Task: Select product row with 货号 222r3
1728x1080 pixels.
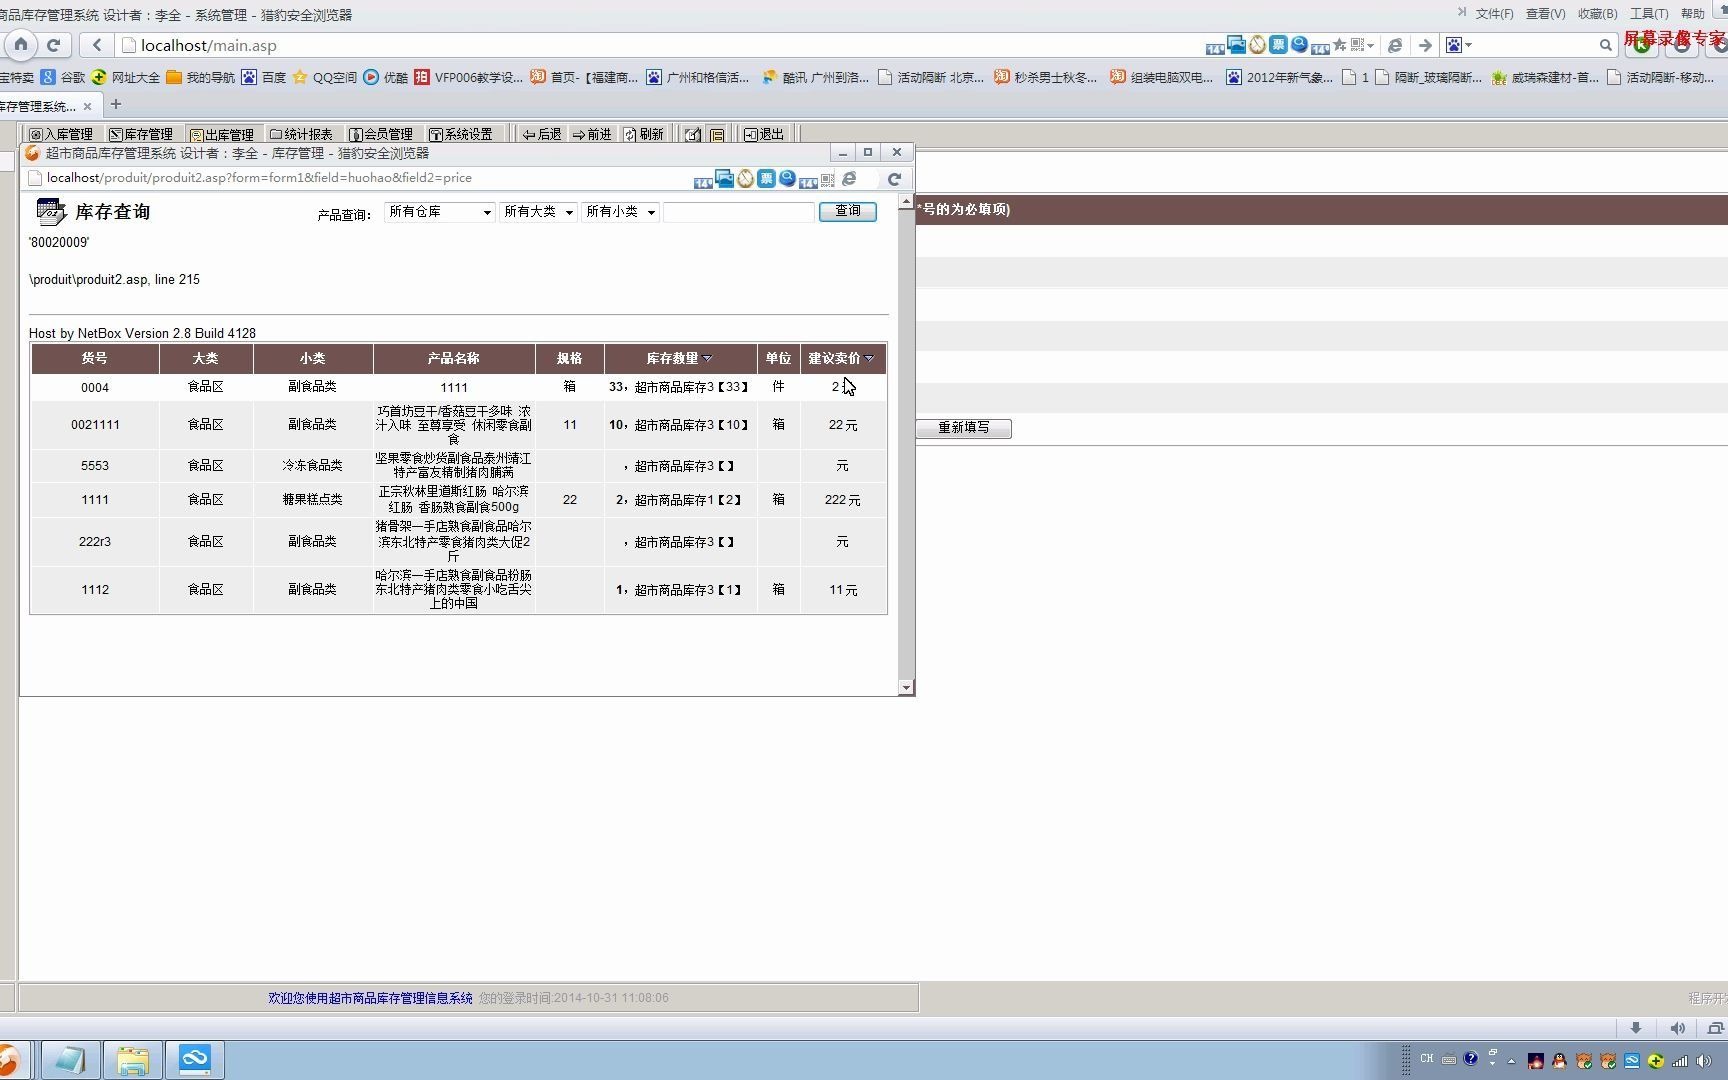Action: pos(459,542)
